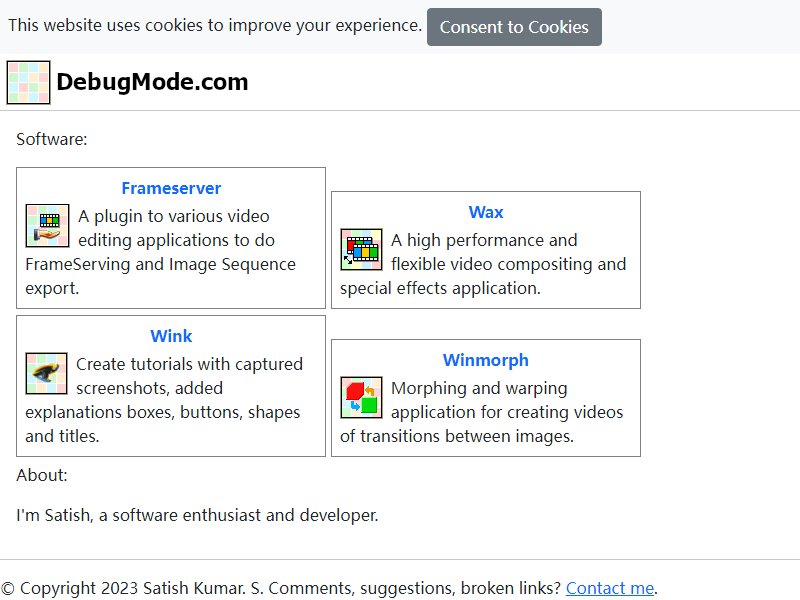Open the Frameserver title link

point(171,188)
